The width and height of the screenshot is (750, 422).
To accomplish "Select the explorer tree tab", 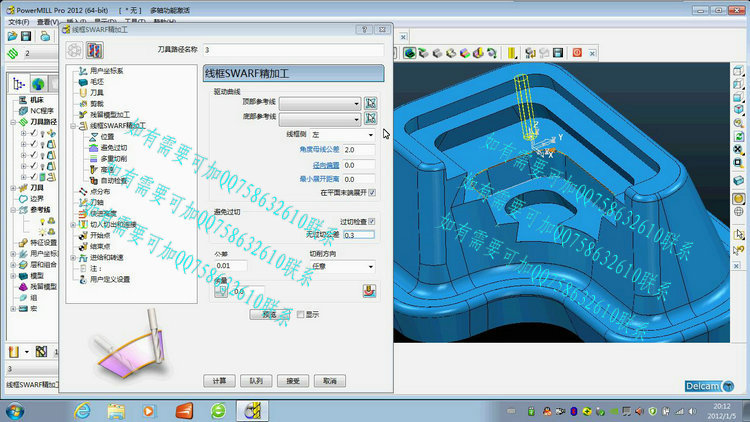I will (19, 84).
